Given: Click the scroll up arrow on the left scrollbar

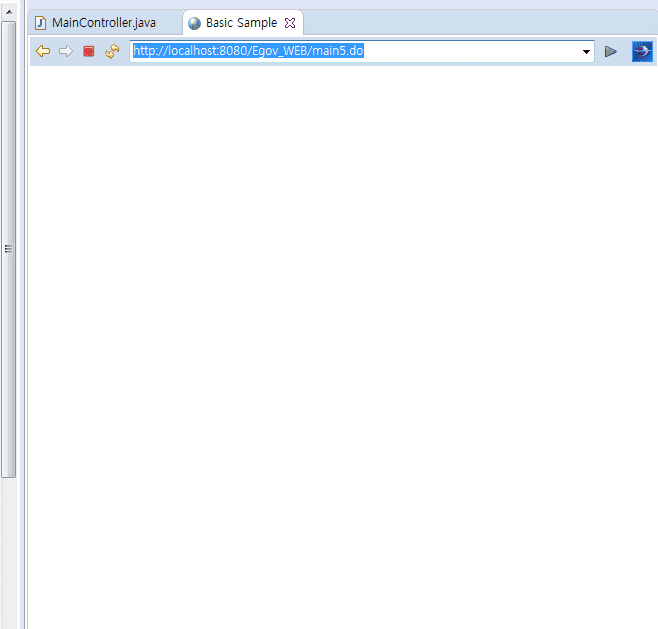Looking at the screenshot, I should pos(8,12).
